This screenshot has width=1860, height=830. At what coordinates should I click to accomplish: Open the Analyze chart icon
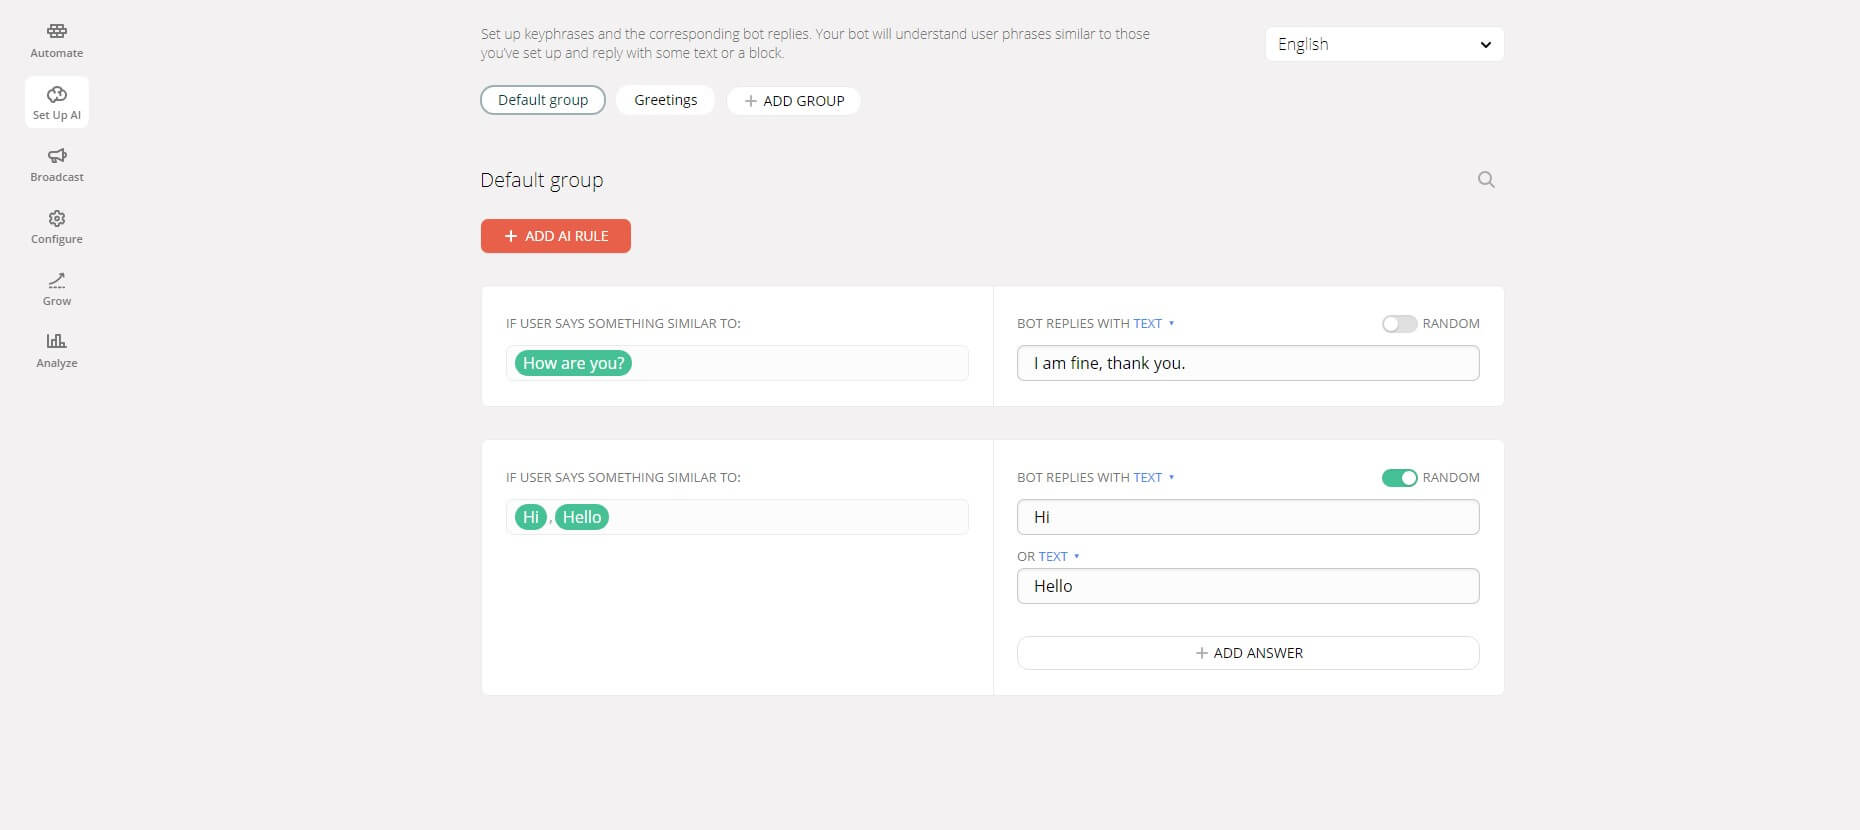(x=57, y=342)
